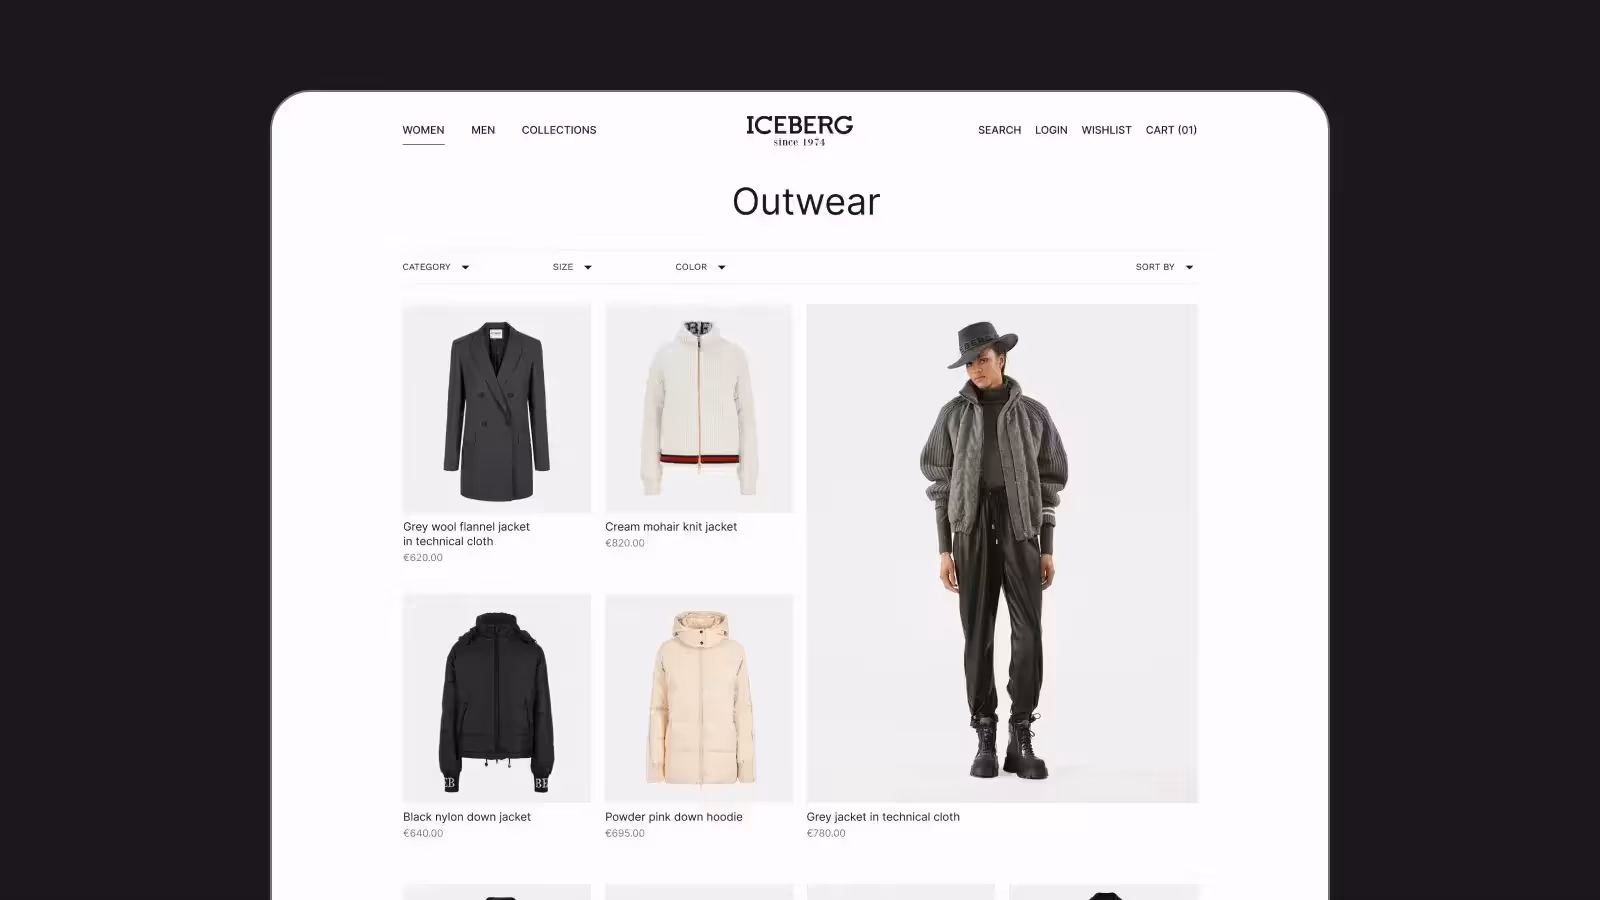The height and width of the screenshot is (900, 1600).
Task: Open the large model photo with hat
Action: [1002, 553]
